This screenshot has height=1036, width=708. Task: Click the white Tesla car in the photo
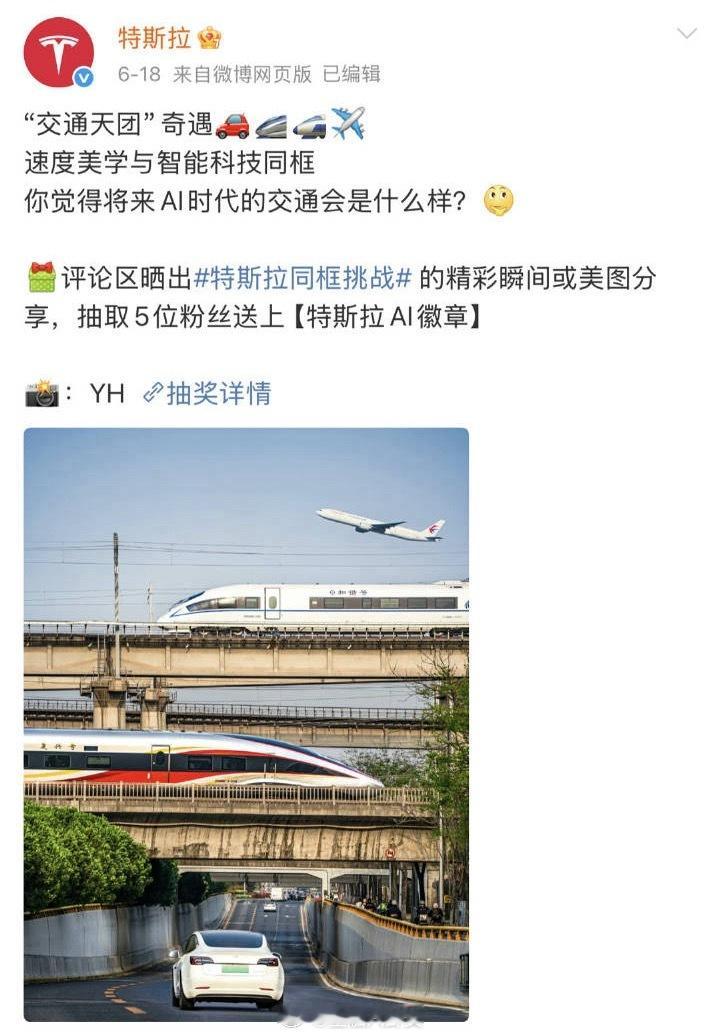pyautogui.click(x=228, y=969)
